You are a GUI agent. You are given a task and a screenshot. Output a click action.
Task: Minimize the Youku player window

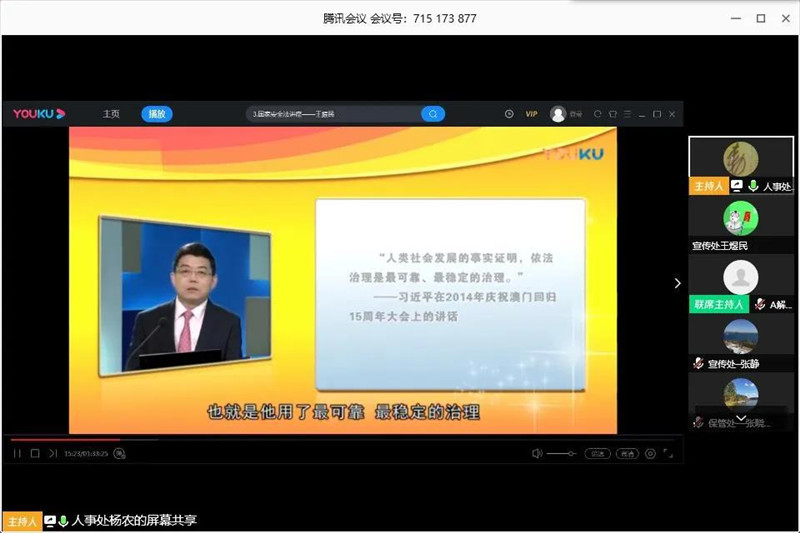(642, 115)
